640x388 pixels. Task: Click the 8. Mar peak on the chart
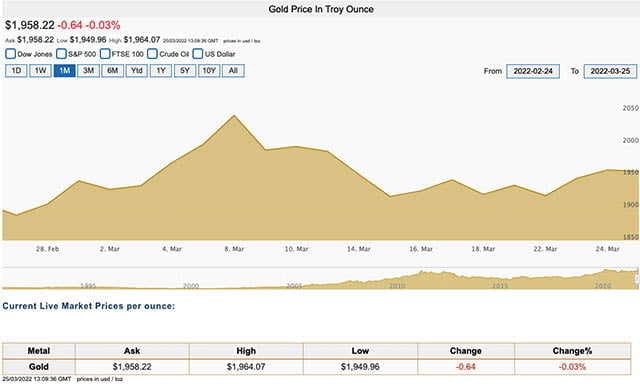[x=234, y=115]
